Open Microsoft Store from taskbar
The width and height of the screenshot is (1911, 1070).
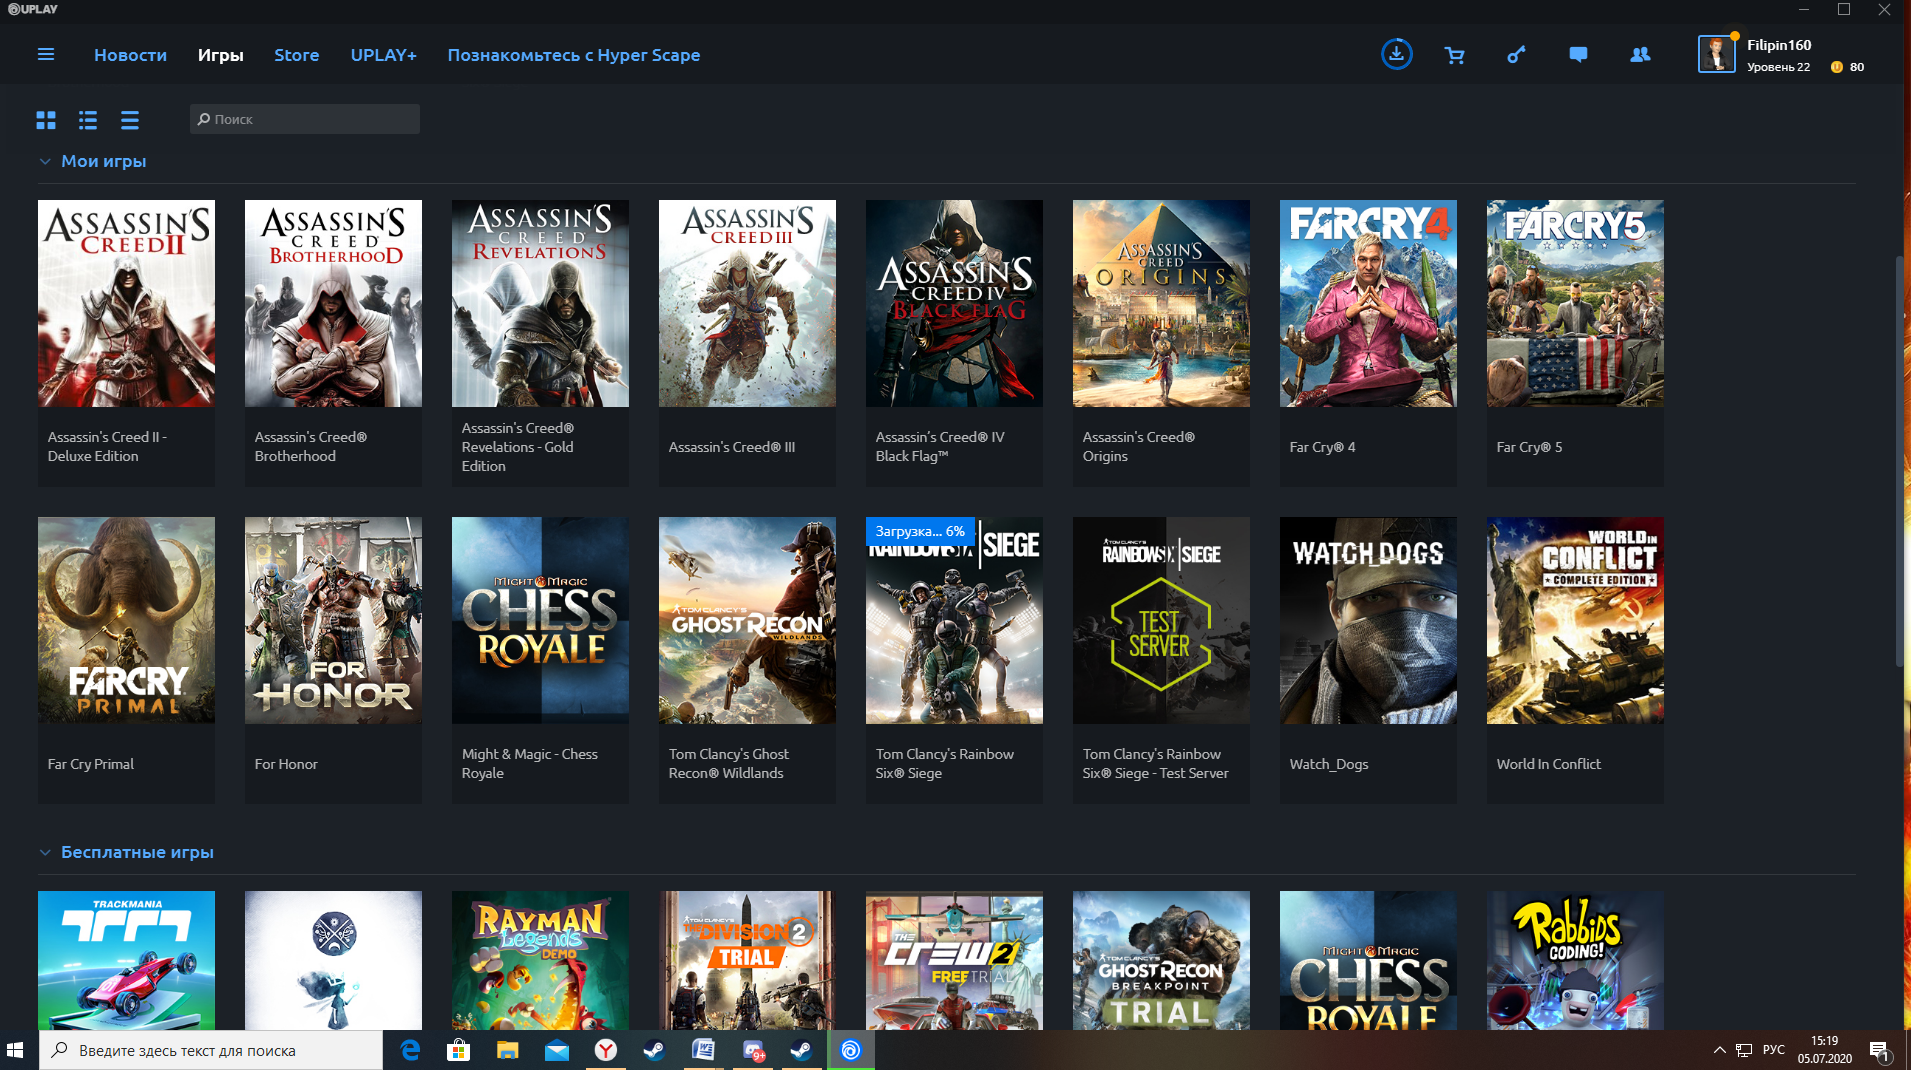pos(458,1050)
